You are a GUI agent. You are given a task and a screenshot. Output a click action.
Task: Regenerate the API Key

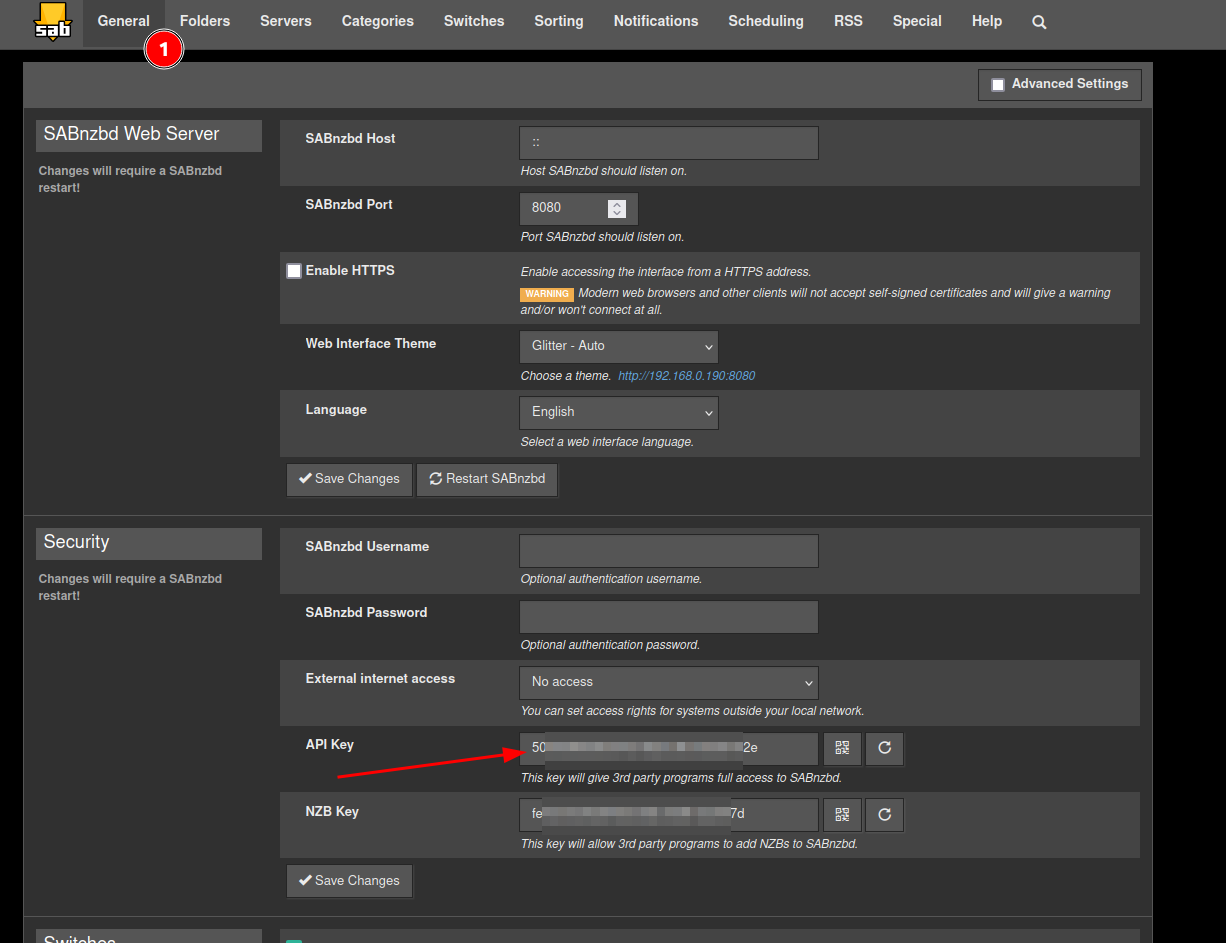pos(884,748)
